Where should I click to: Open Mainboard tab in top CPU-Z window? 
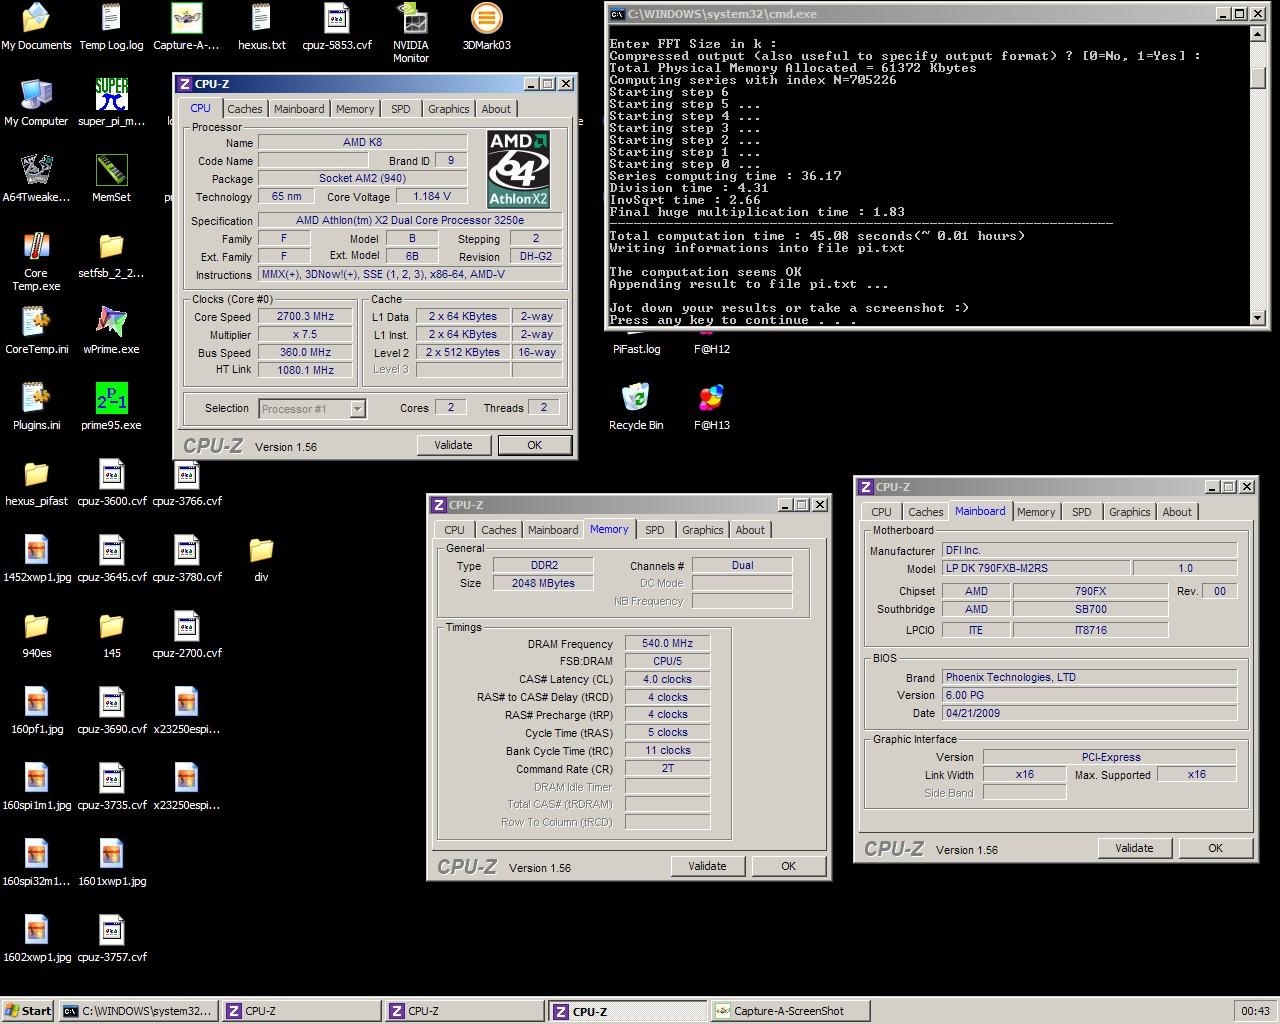[299, 109]
